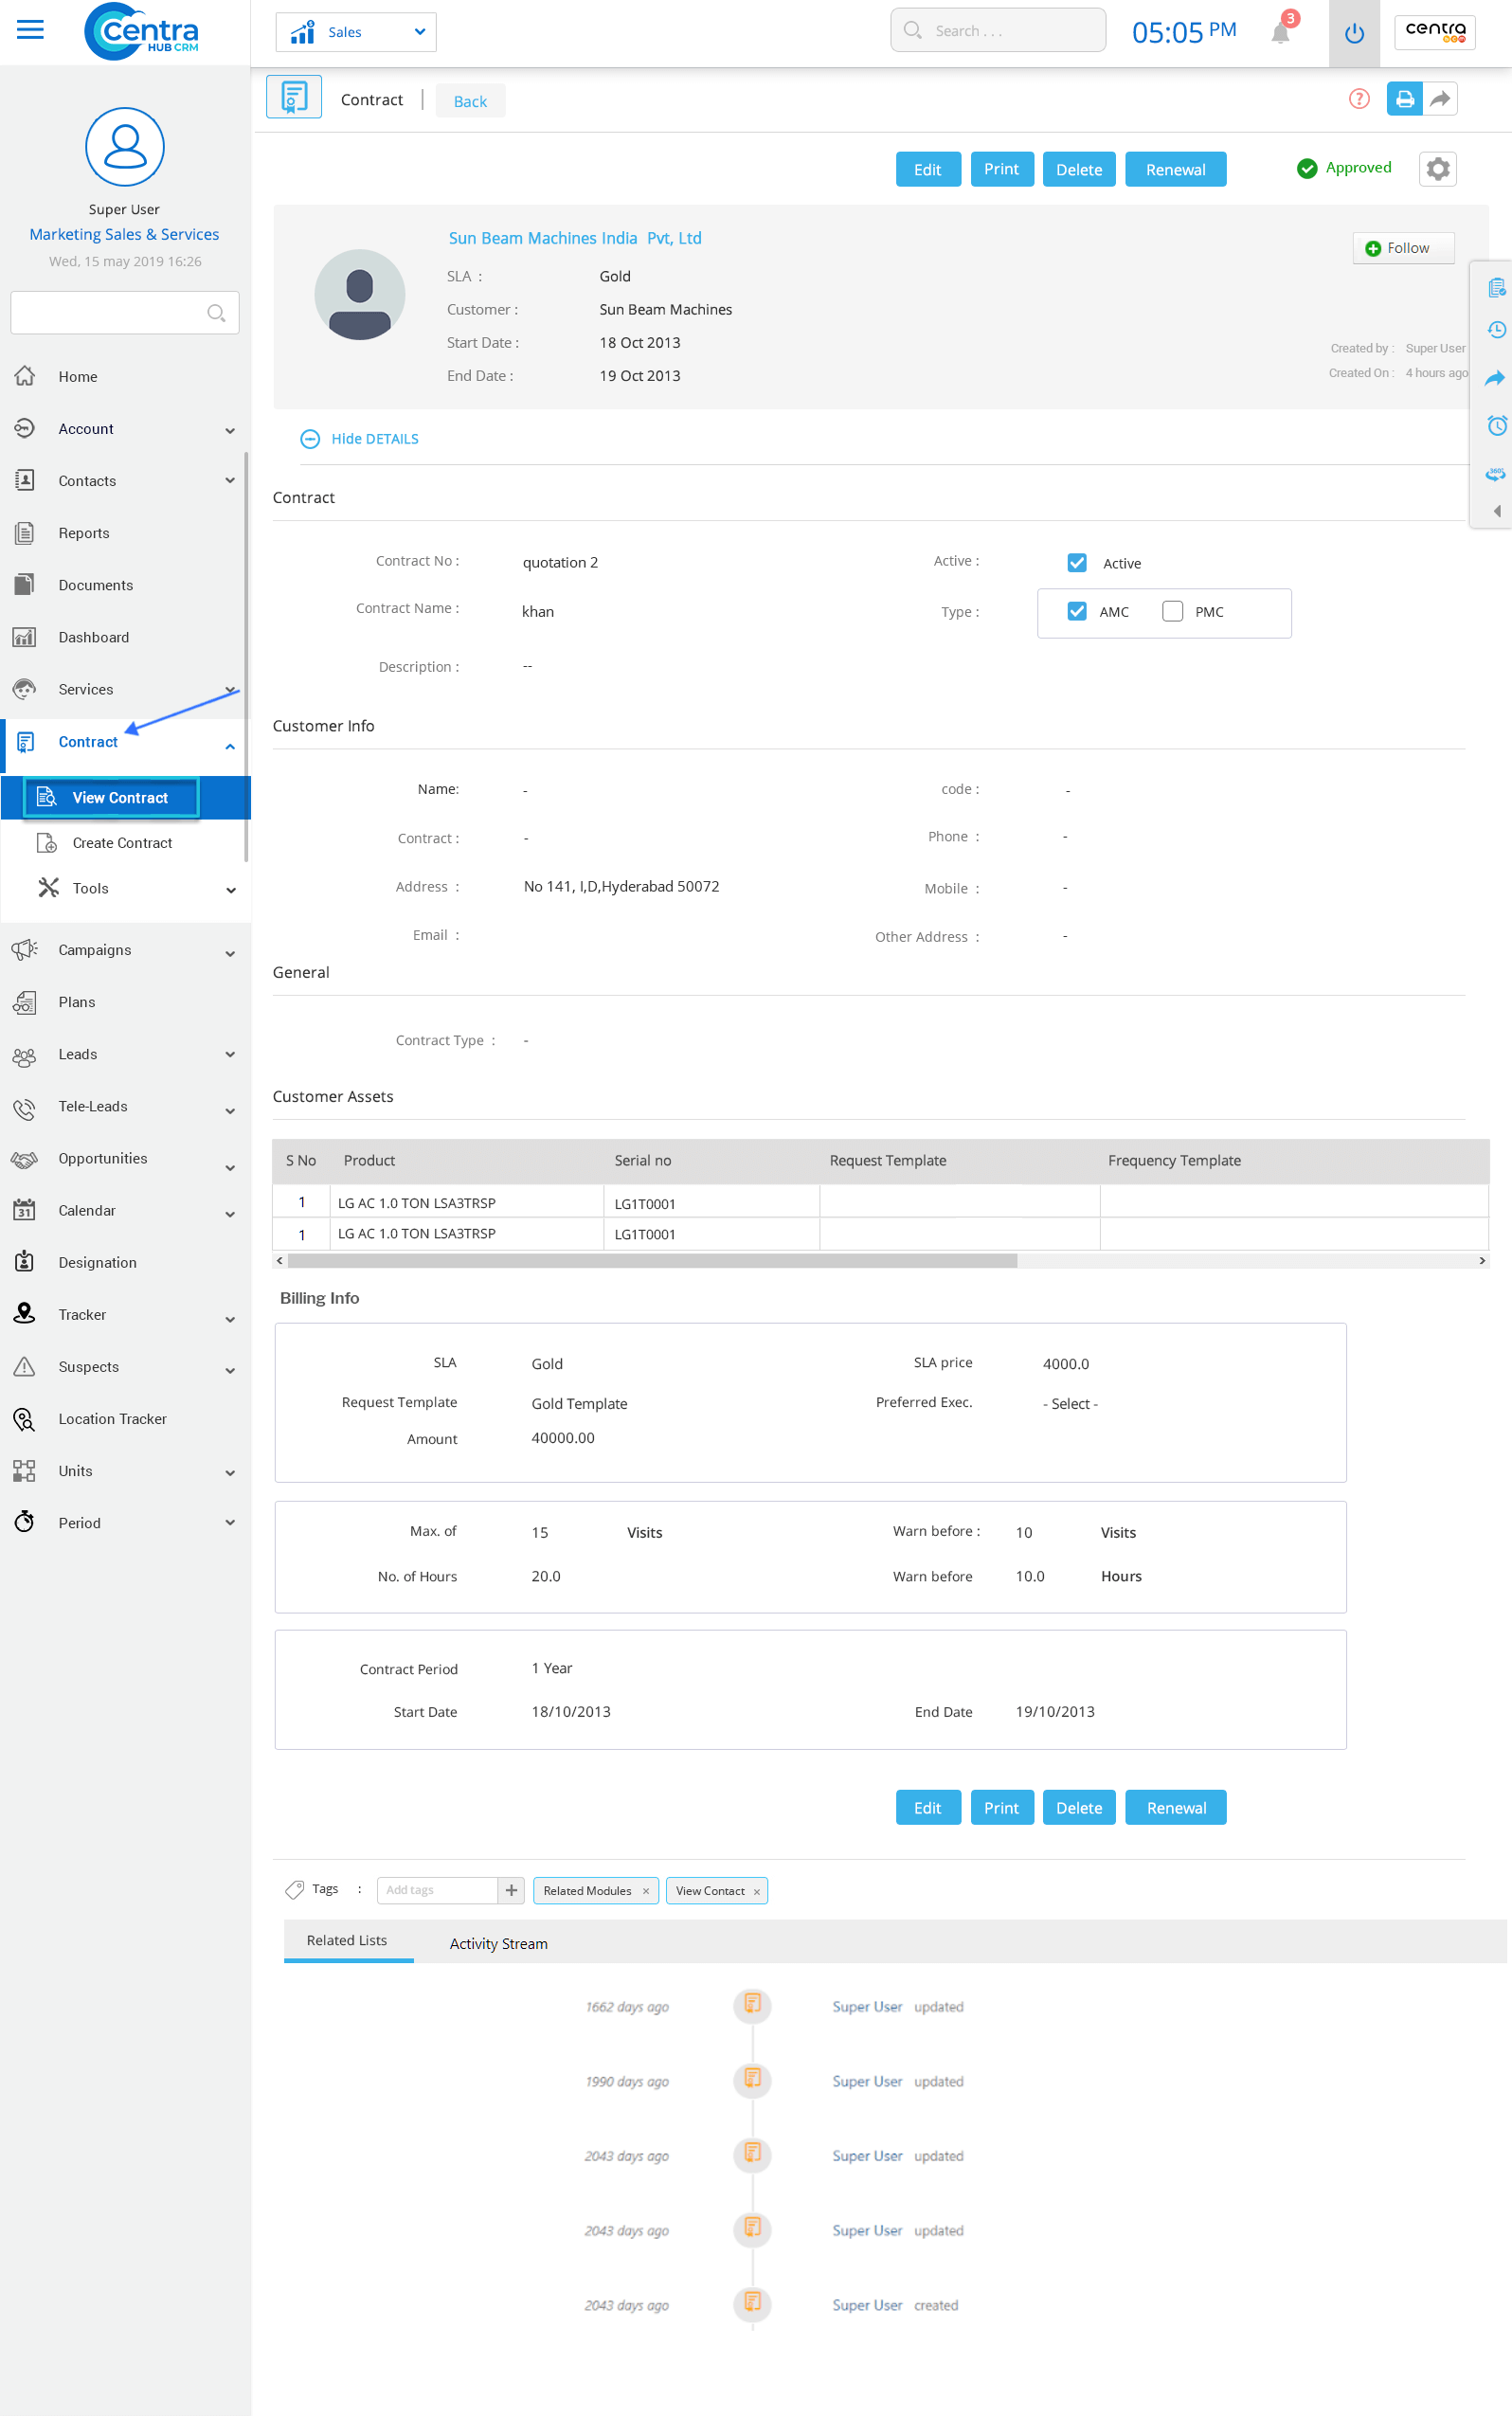Click the history icon in right panel
The height and width of the screenshot is (2416, 1512).
[x=1496, y=330]
